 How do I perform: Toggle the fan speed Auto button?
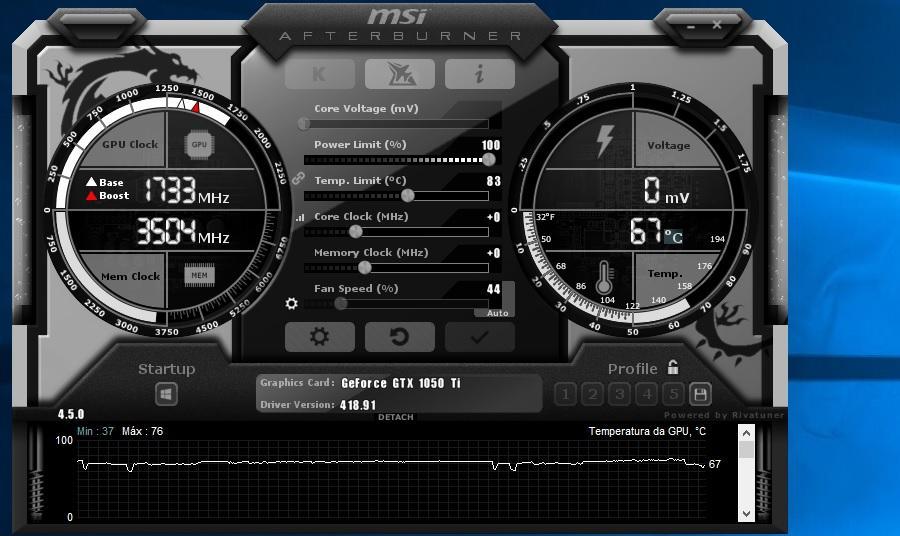(x=497, y=313)
